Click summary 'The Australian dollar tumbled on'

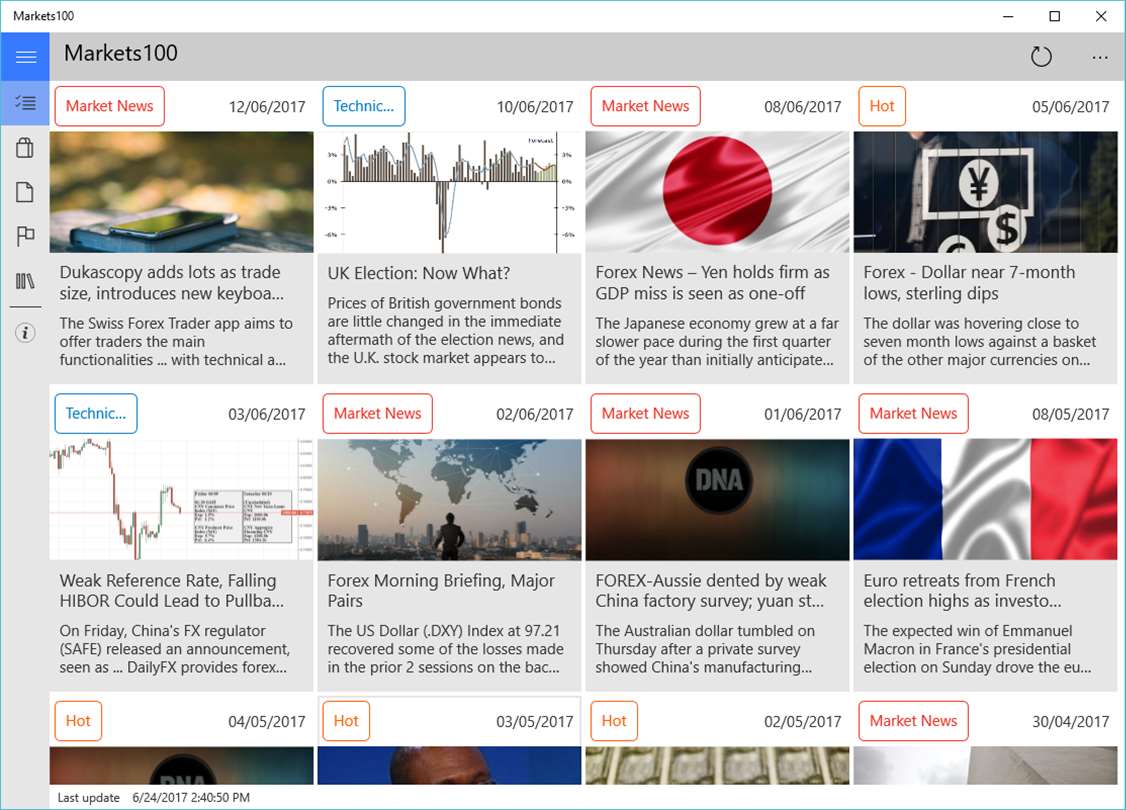pyautogui.click(x=705, y=649)
